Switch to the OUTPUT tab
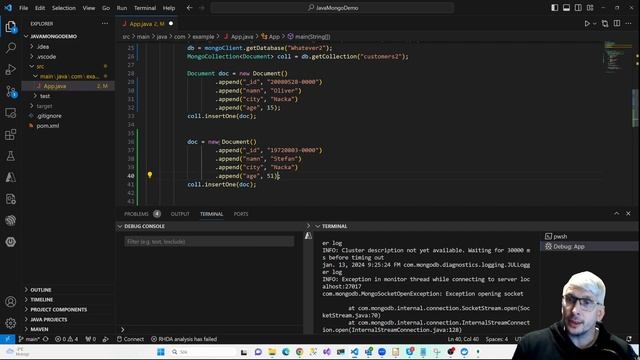Viewport: 640px width, 360px height. [180, 214]
